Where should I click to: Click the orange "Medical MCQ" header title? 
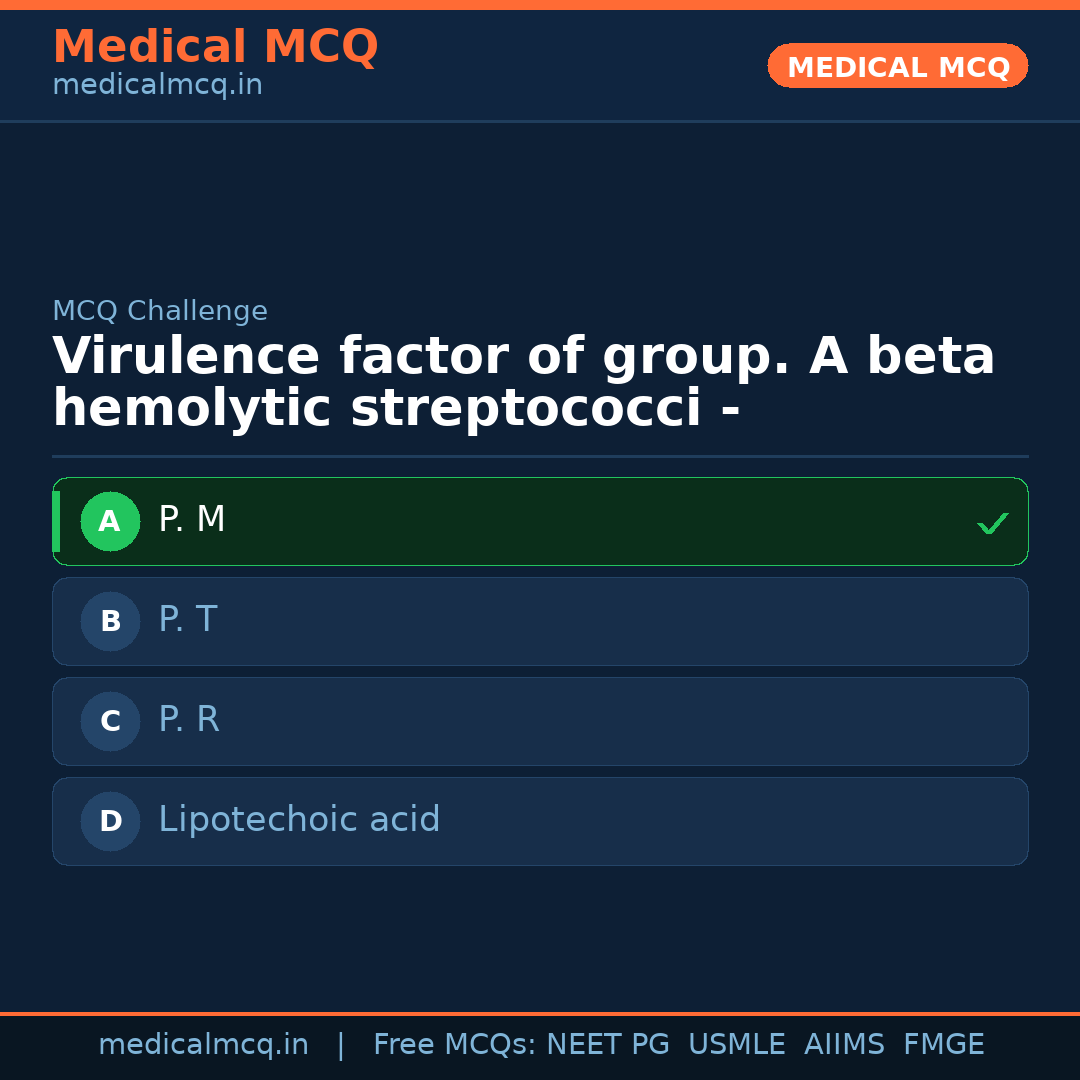pos(215,47)
